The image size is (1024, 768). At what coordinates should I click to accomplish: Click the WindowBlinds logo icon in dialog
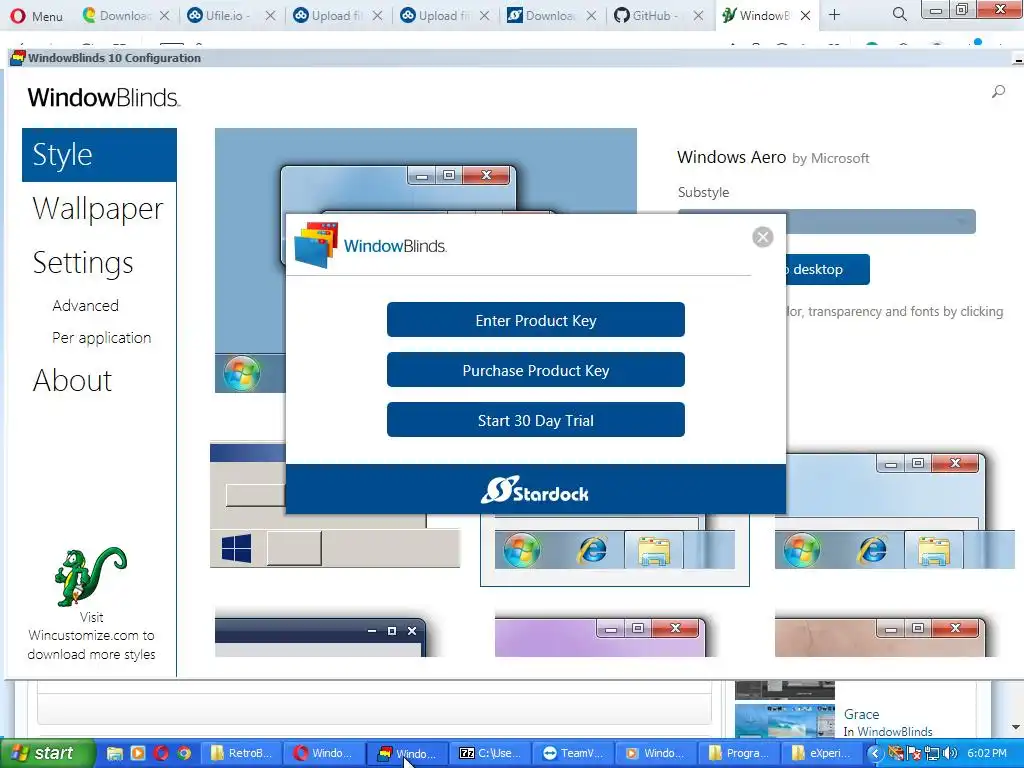[316, 245]
